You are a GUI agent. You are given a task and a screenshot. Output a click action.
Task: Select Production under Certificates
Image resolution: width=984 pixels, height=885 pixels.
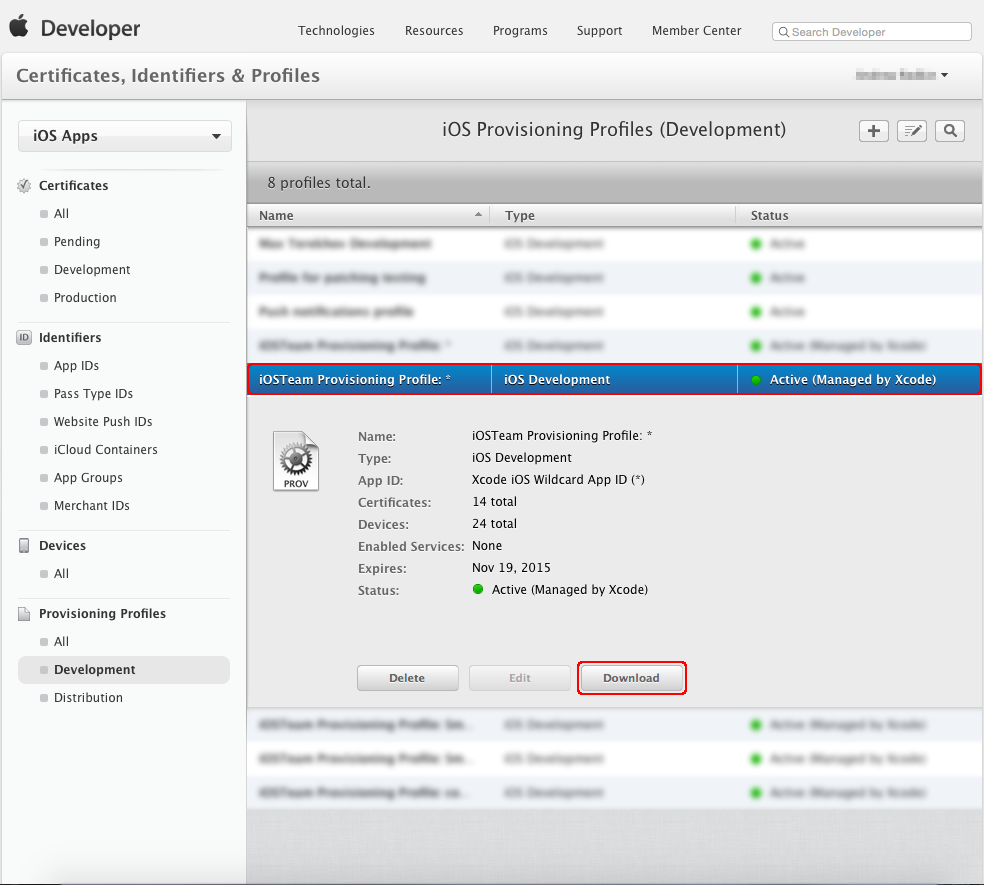(84, 297)
